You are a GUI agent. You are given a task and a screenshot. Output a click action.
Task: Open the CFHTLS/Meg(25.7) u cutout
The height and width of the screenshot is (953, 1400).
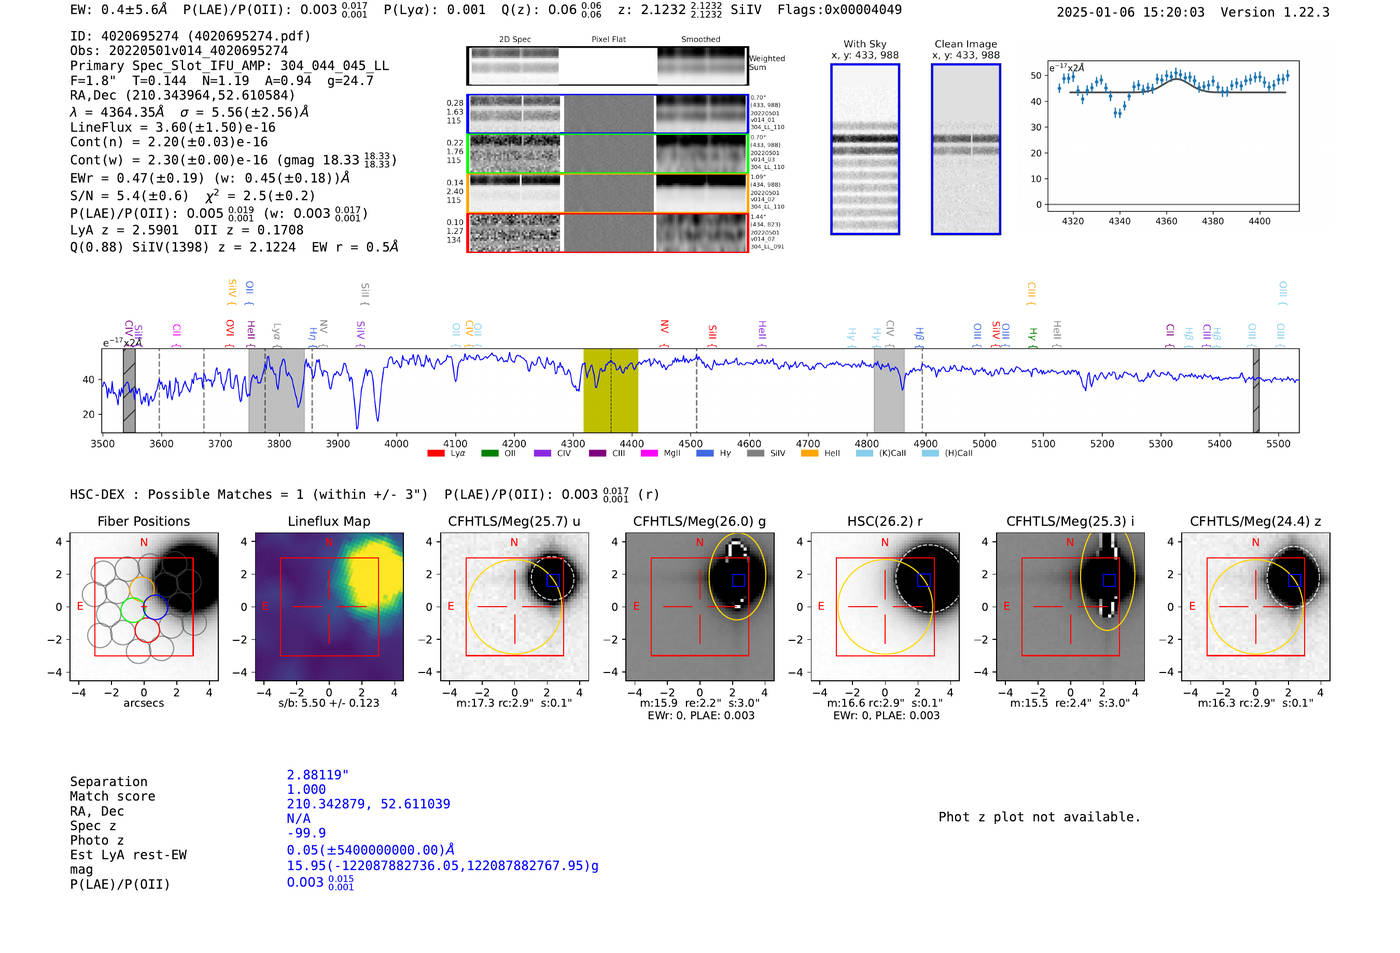(514, 606)
